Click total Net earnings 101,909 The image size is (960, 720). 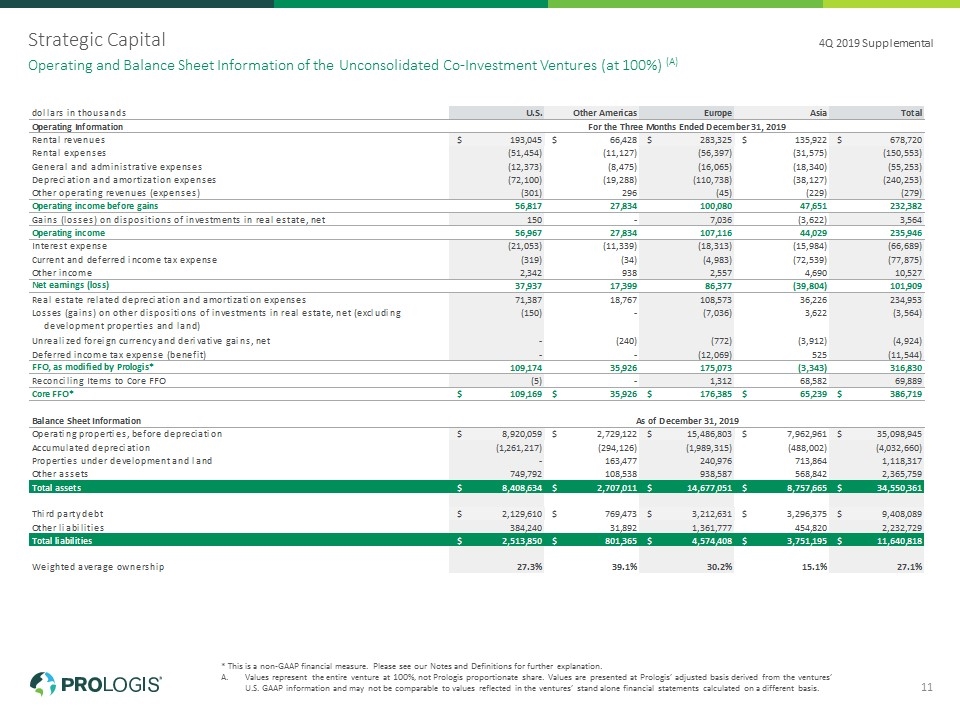pos(906,286)
